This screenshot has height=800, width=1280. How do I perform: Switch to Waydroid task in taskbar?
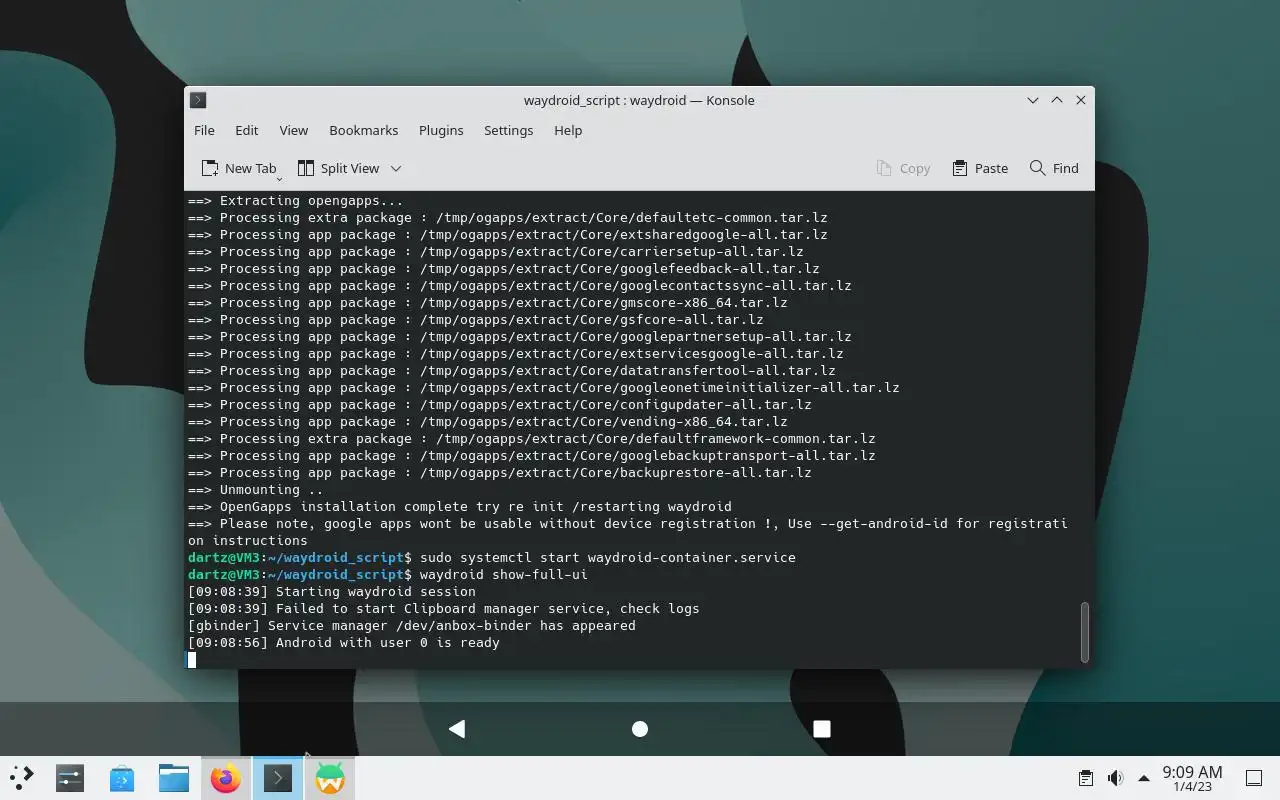point(329,777)
